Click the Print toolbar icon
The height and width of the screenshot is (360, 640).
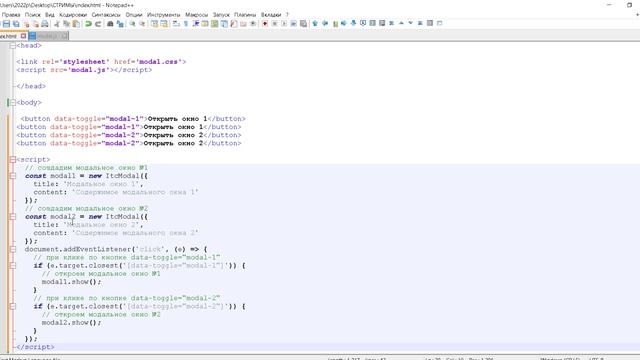coord(45,24)
